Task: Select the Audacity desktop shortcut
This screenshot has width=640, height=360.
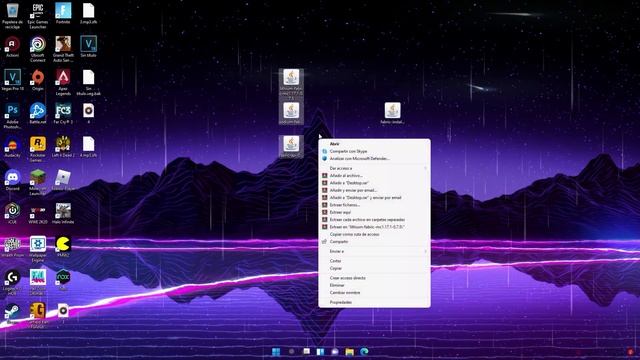Action: tap(12, 147)
